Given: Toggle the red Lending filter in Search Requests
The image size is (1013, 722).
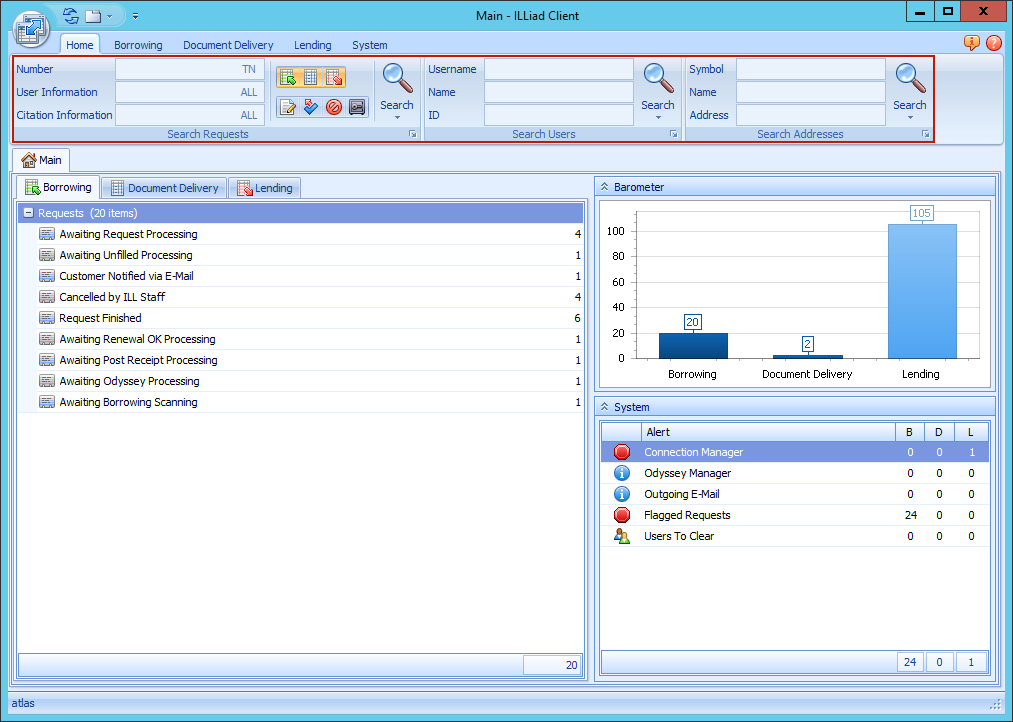Looking at the screenshot, I should pyautogui.click(x=334, y=77).
